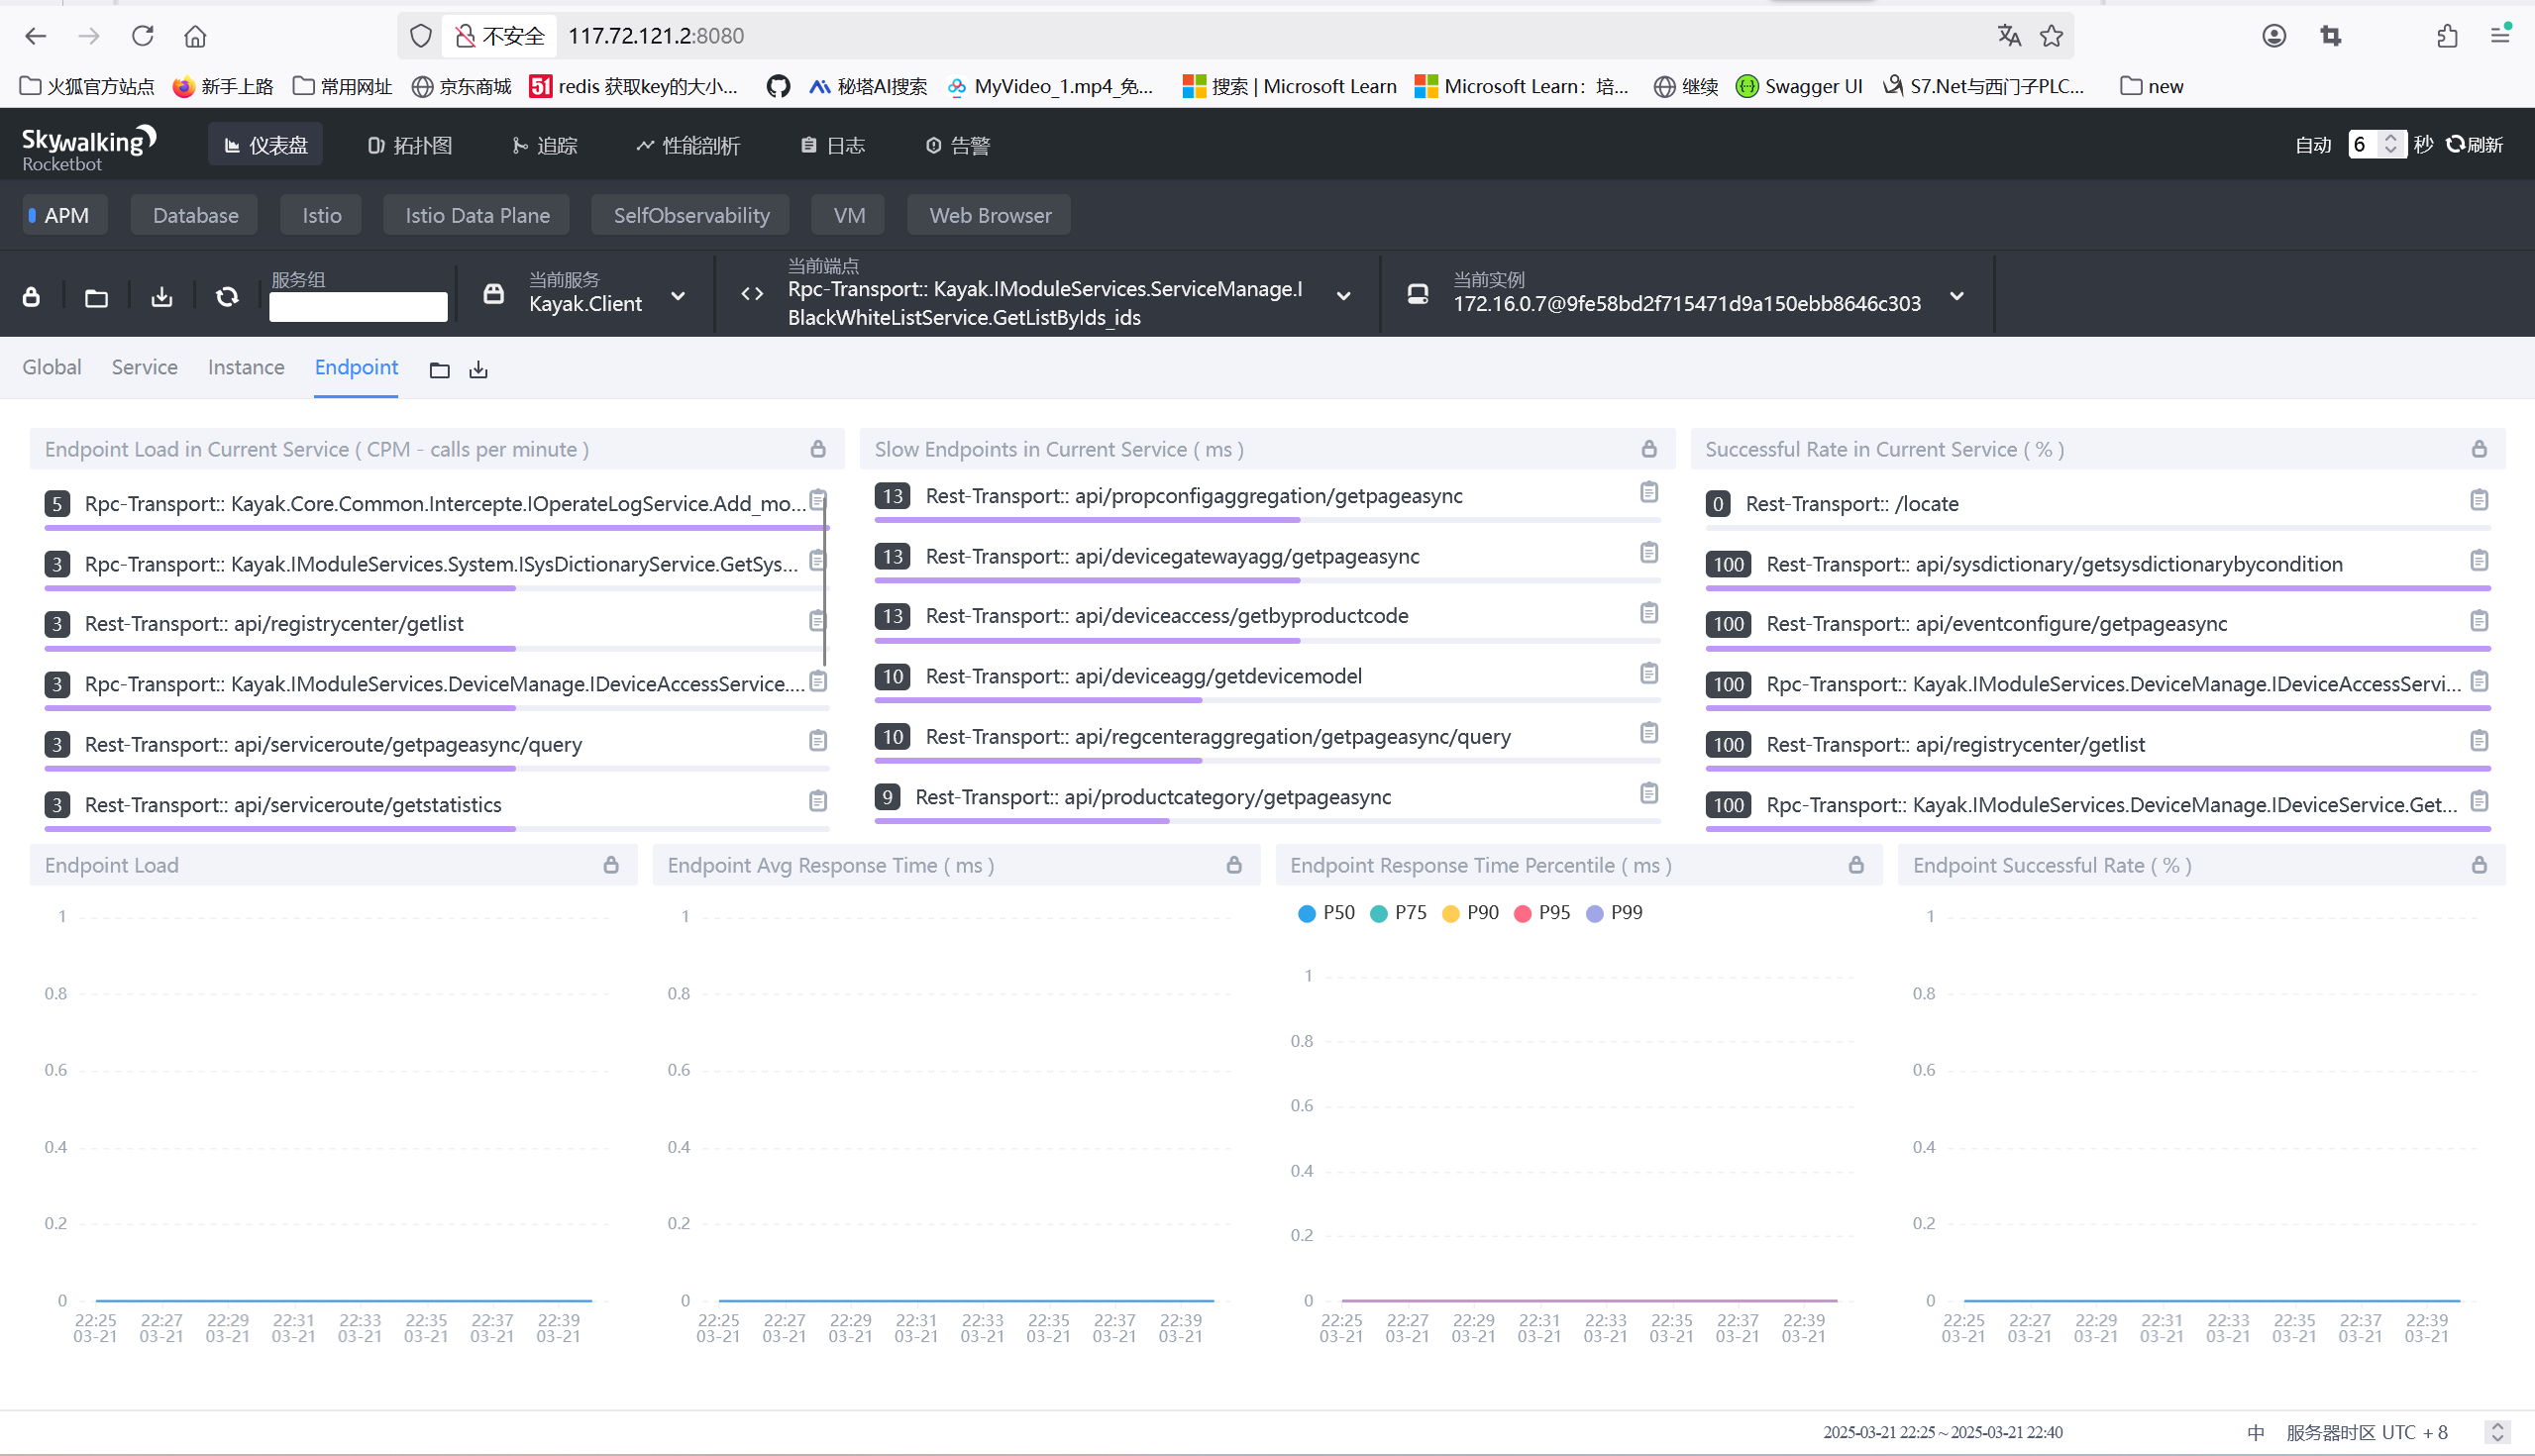Image resolution: width=2535 pixels, height=1456 pixels.
Task: Click the reload sync icon in toolbar
Action: [x=227, y=297]
